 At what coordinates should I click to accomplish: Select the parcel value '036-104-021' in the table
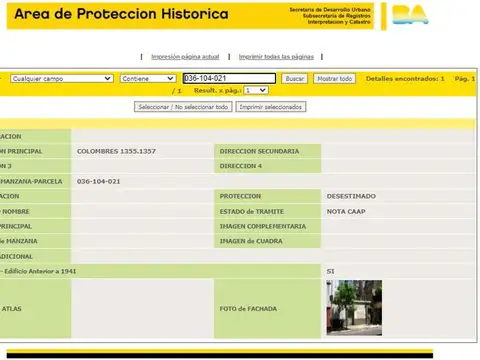(98, 181)
